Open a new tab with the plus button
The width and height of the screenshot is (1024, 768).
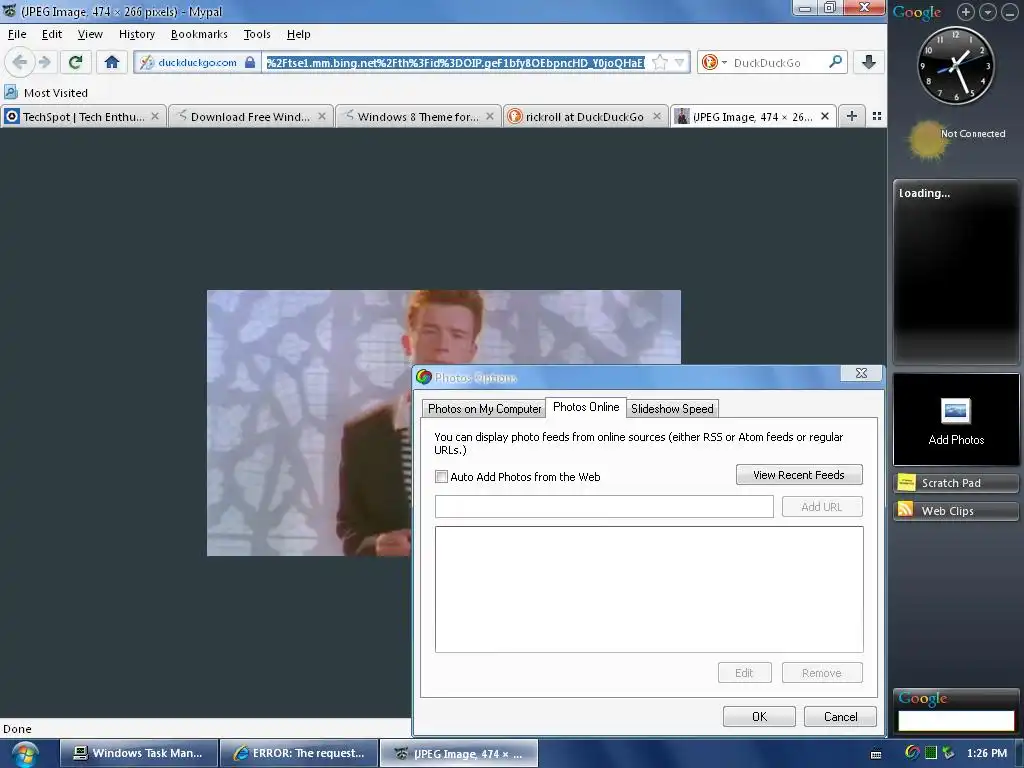tap(852, 116)
